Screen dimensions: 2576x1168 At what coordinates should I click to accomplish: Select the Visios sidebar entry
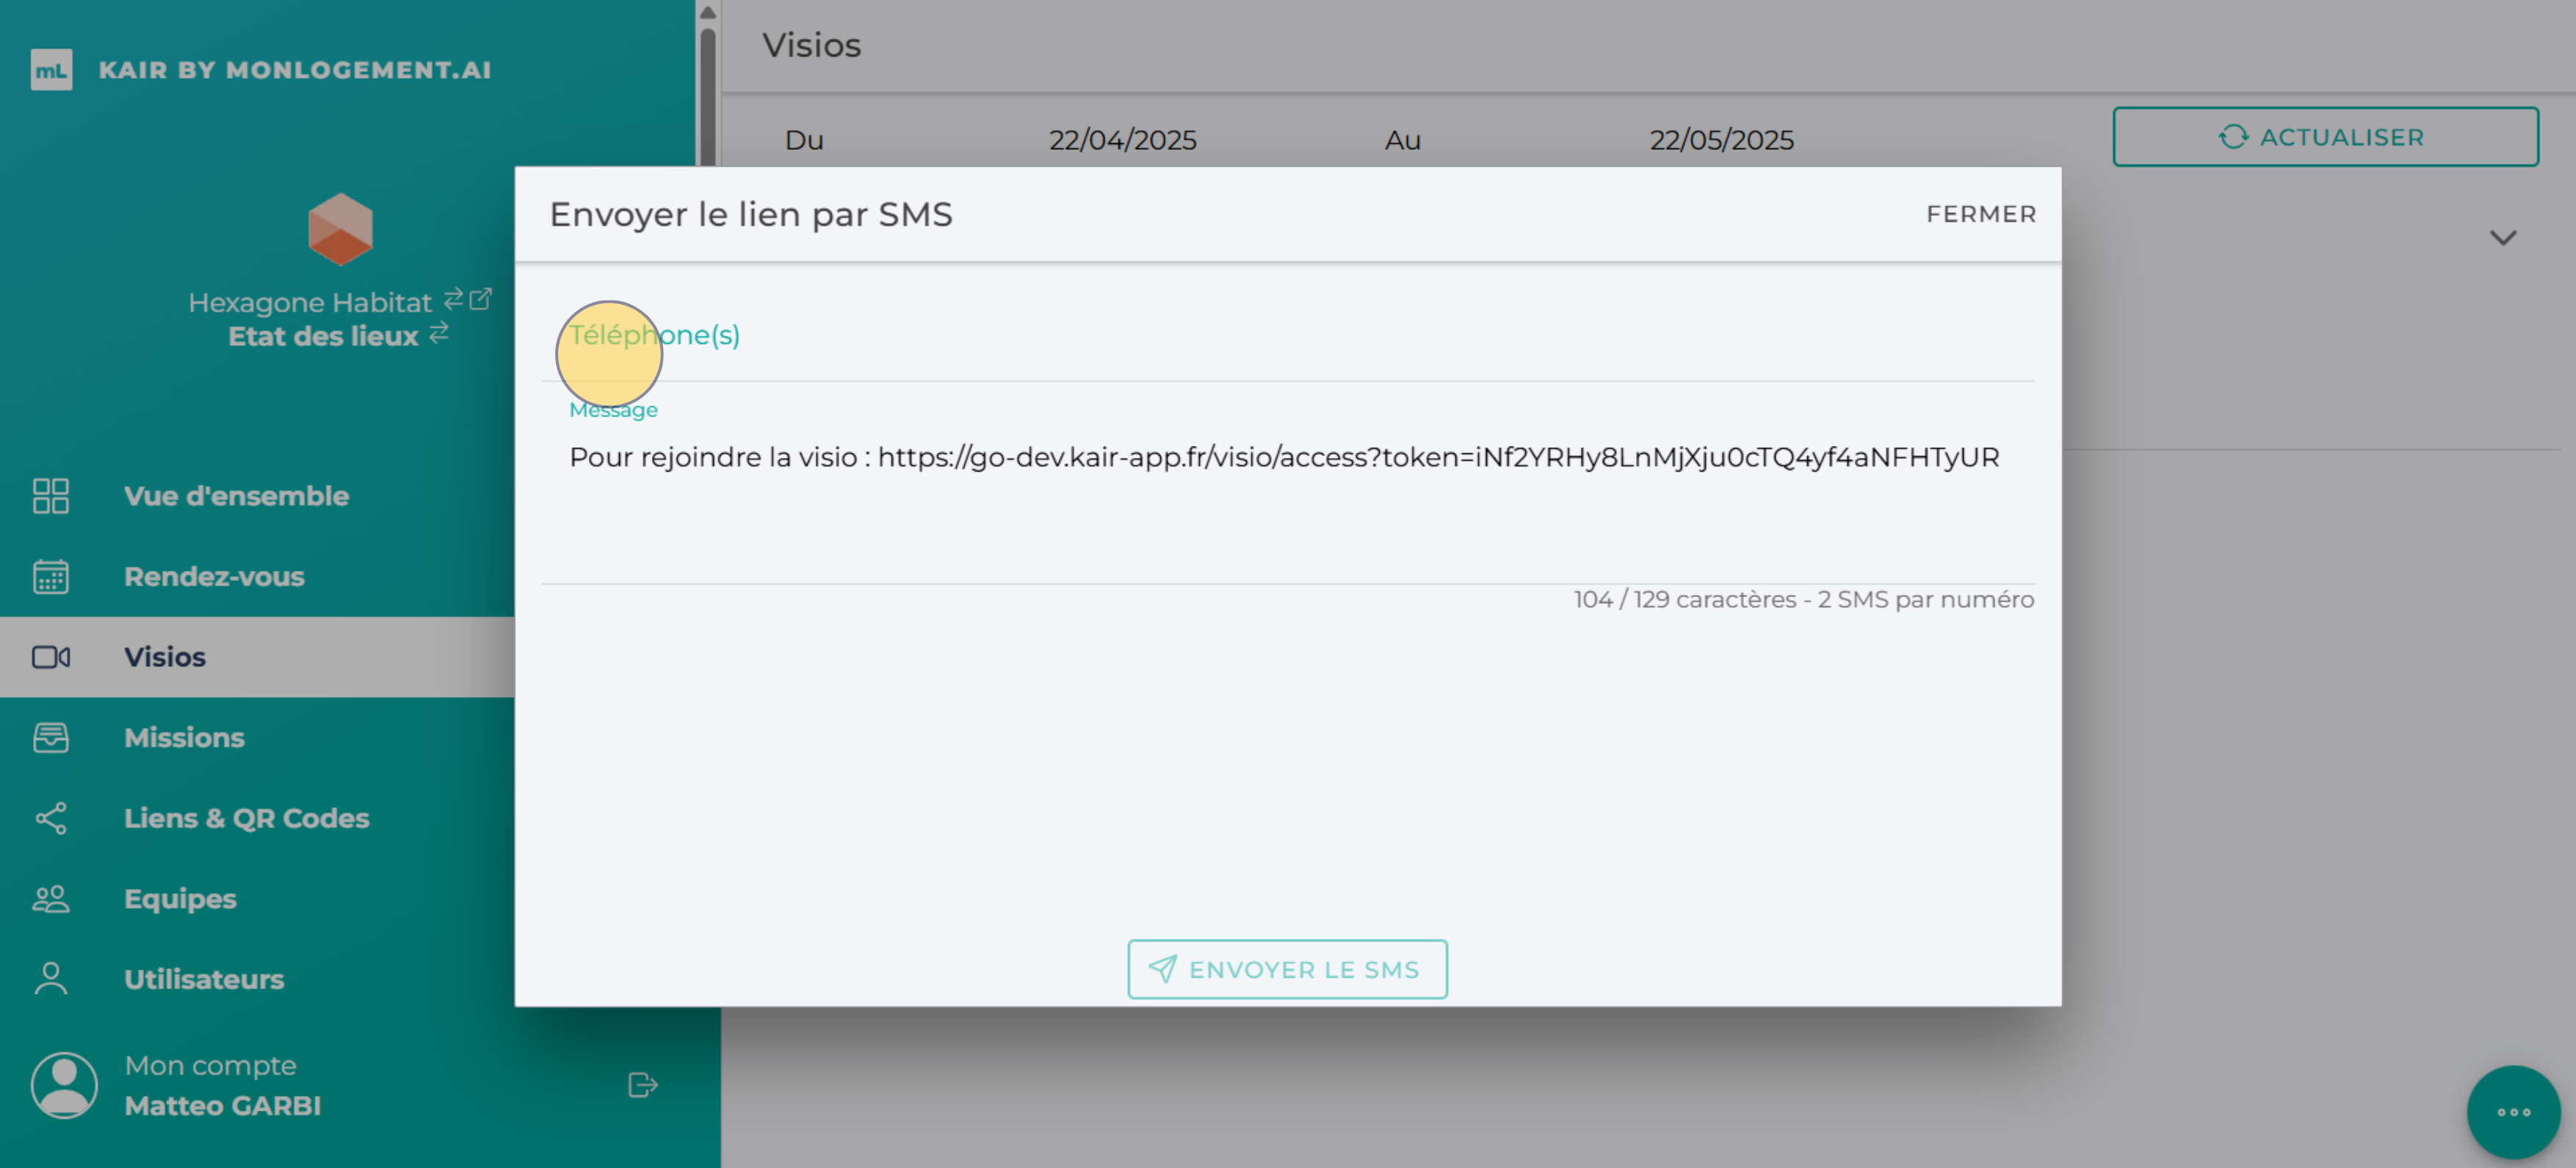(x=165, y=657)
